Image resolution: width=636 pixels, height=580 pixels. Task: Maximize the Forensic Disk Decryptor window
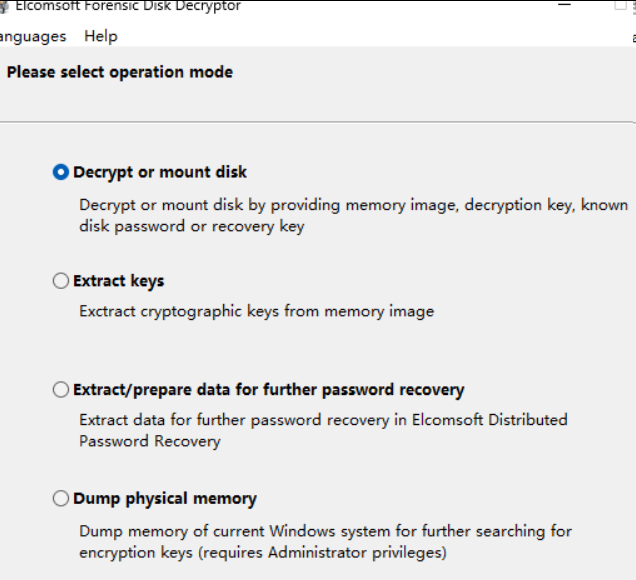(621, 5)
